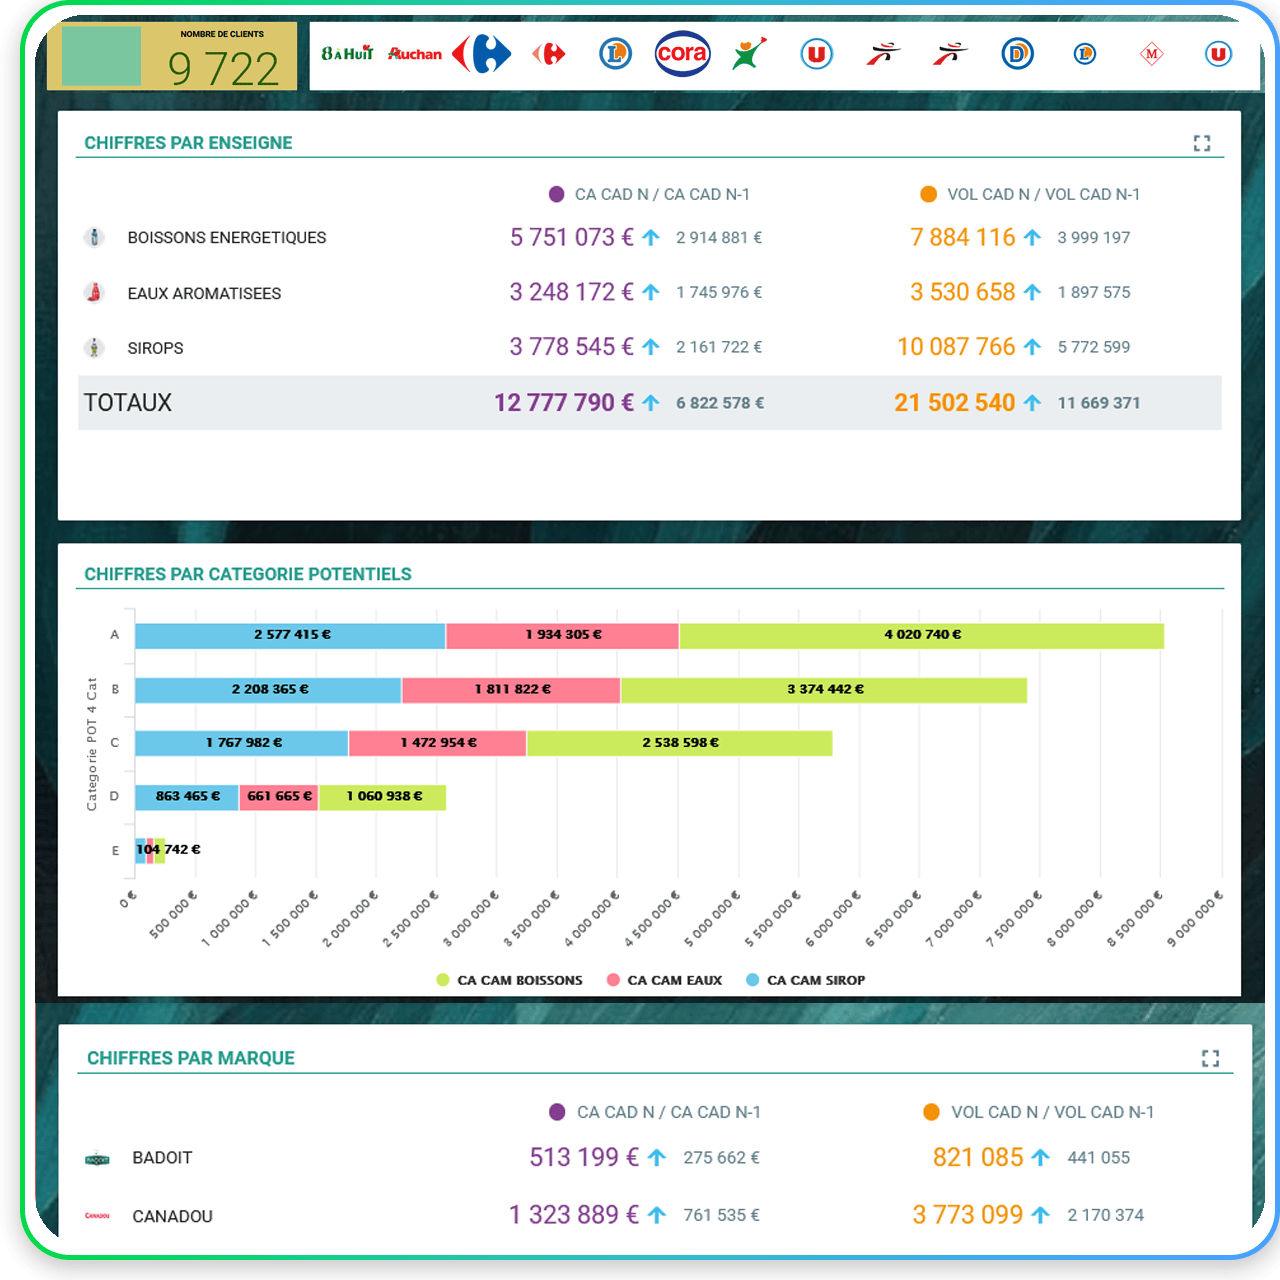Image resolution: width=1280 pixels, height=1280 pixels.
Task: Click the small red Carrefour Market logo
Action: click(549, 54)
